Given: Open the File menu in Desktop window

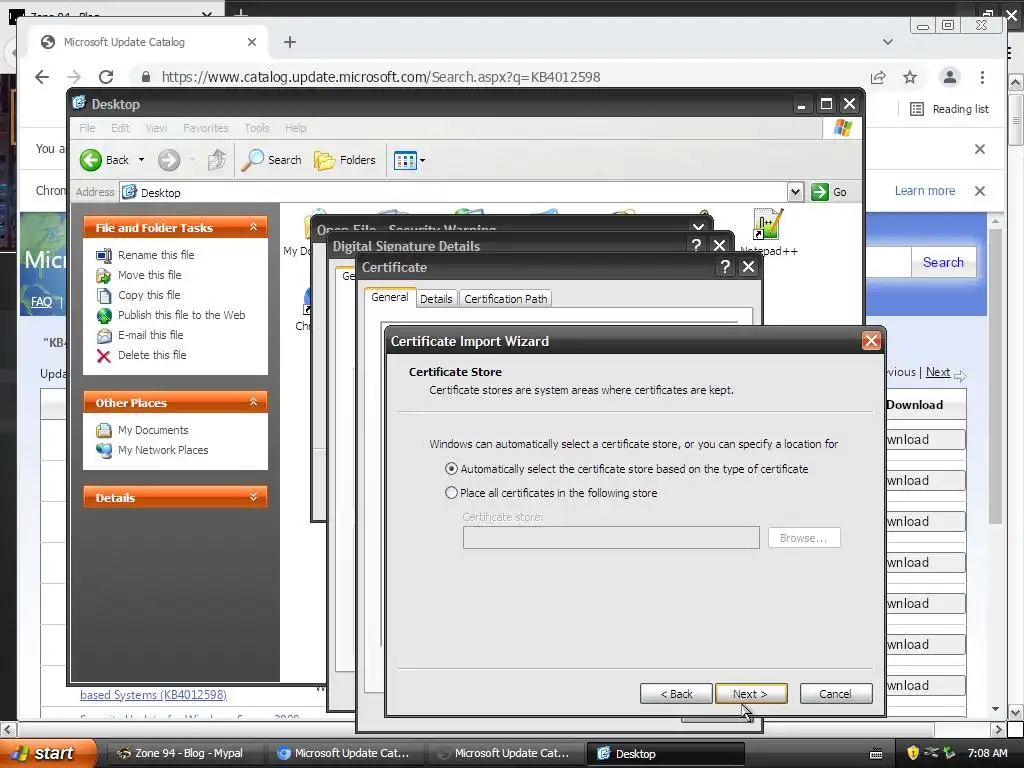Looking at the screenshot, I should (x=87, y=128).
